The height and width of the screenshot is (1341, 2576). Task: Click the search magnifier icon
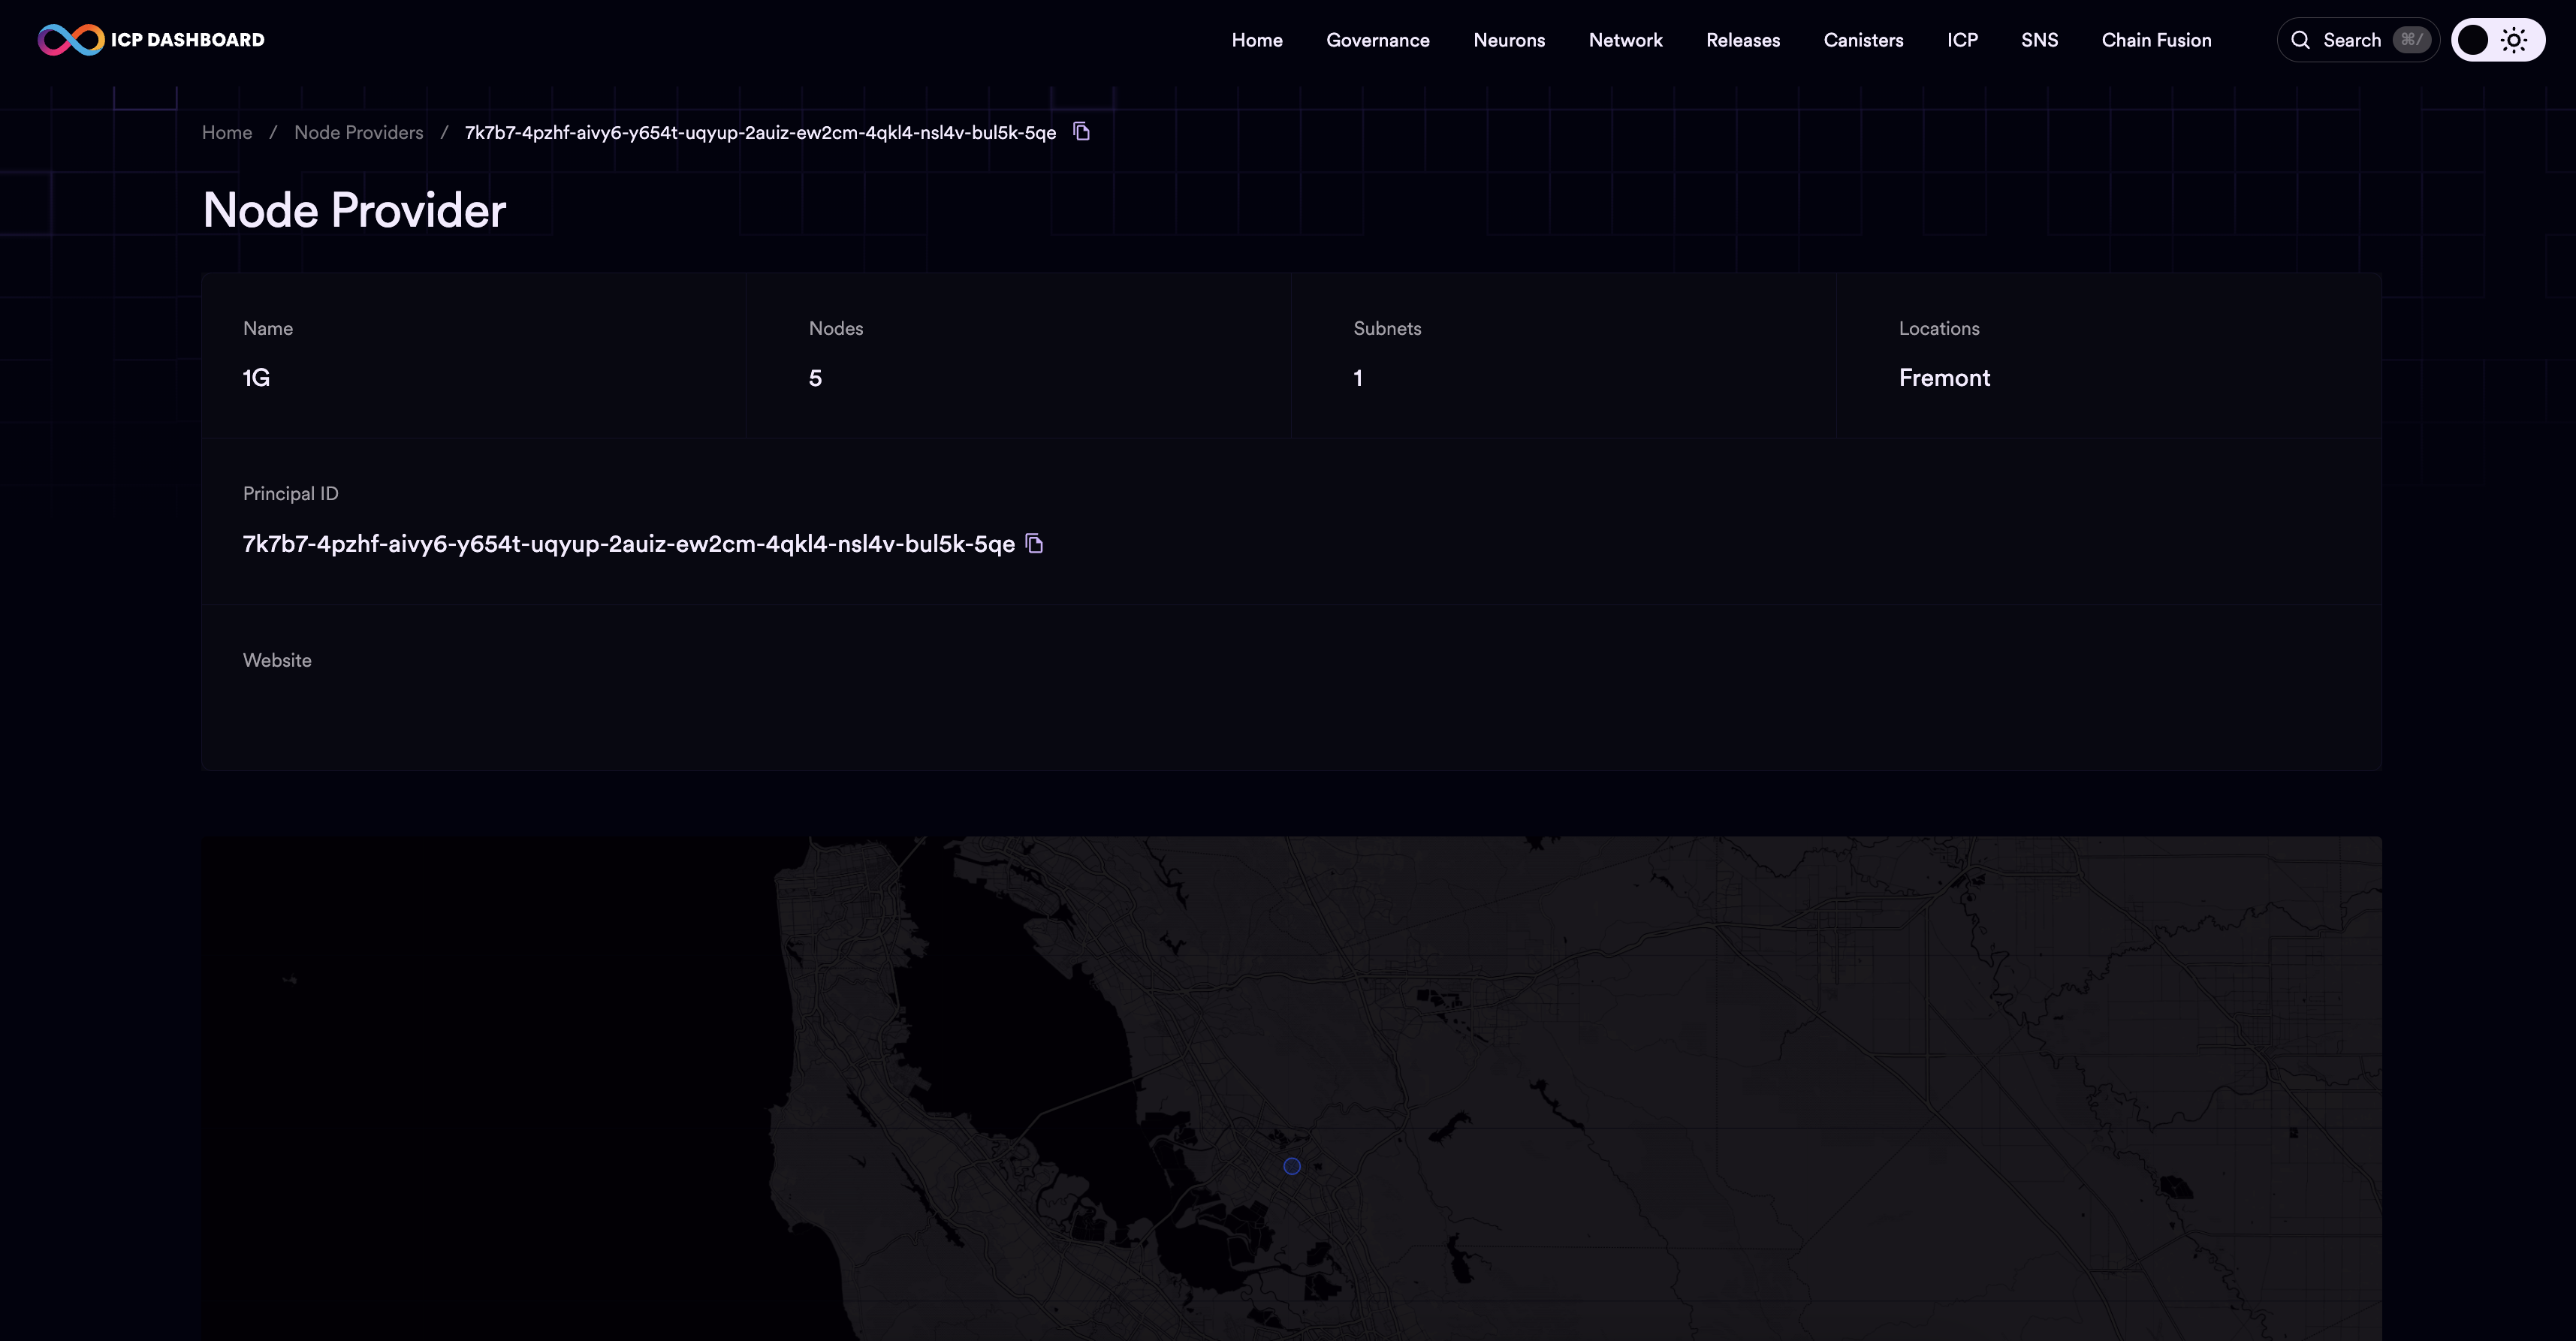(x=2301, y=40)
